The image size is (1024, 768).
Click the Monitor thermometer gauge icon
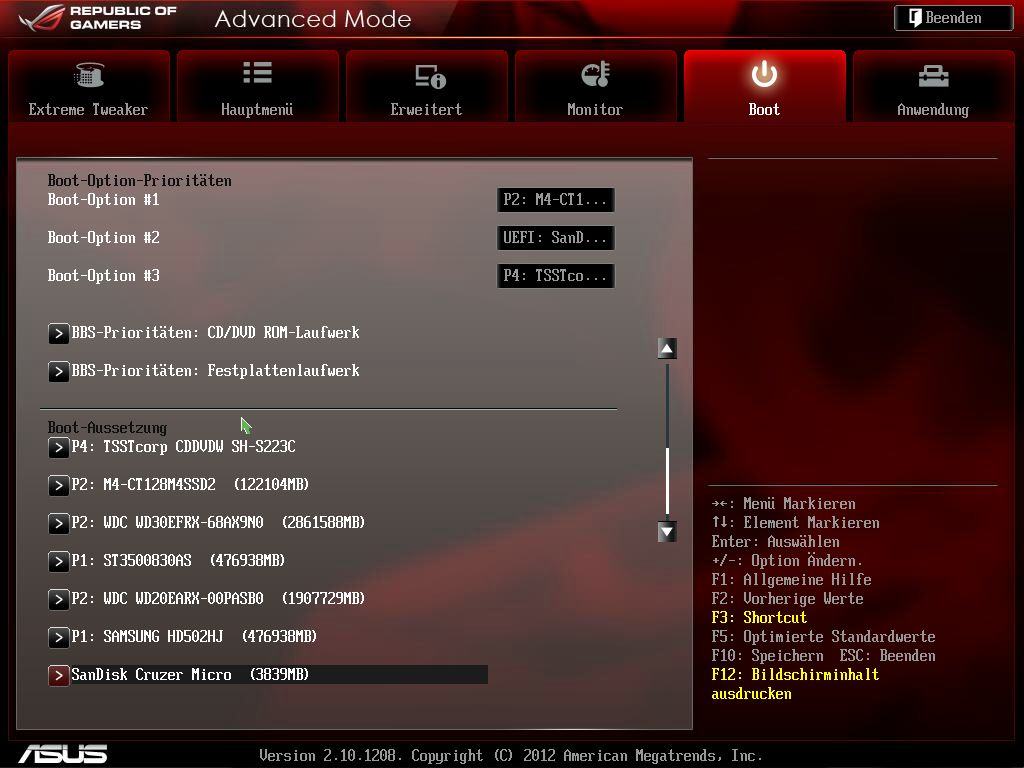point(596,74)
